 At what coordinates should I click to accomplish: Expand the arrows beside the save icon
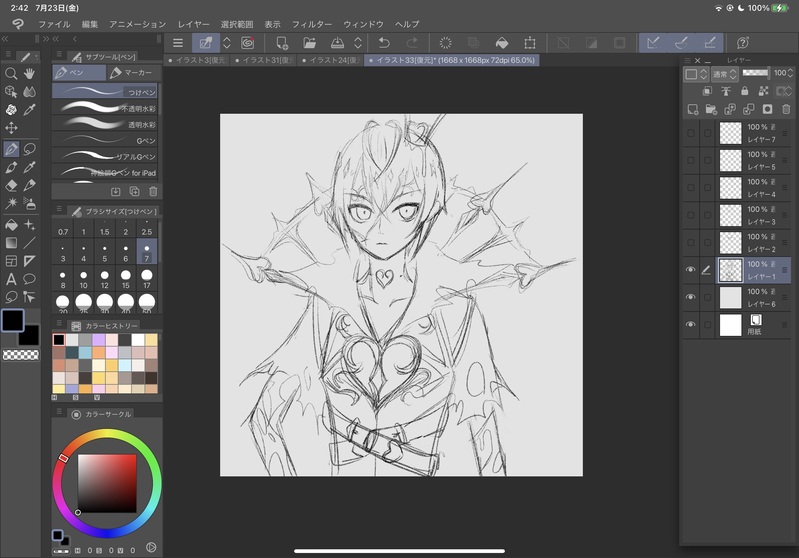358,43
